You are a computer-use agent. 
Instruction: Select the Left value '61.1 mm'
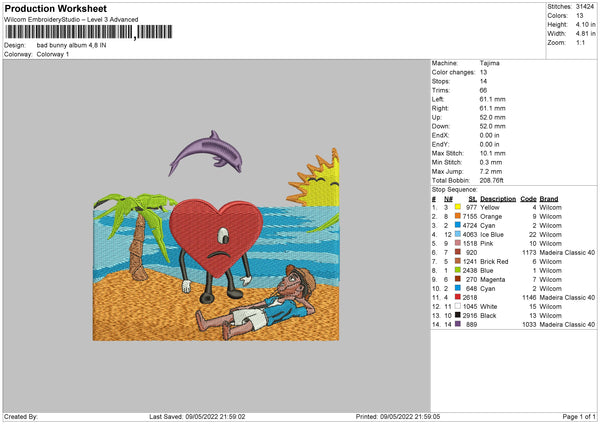(492, 99)
